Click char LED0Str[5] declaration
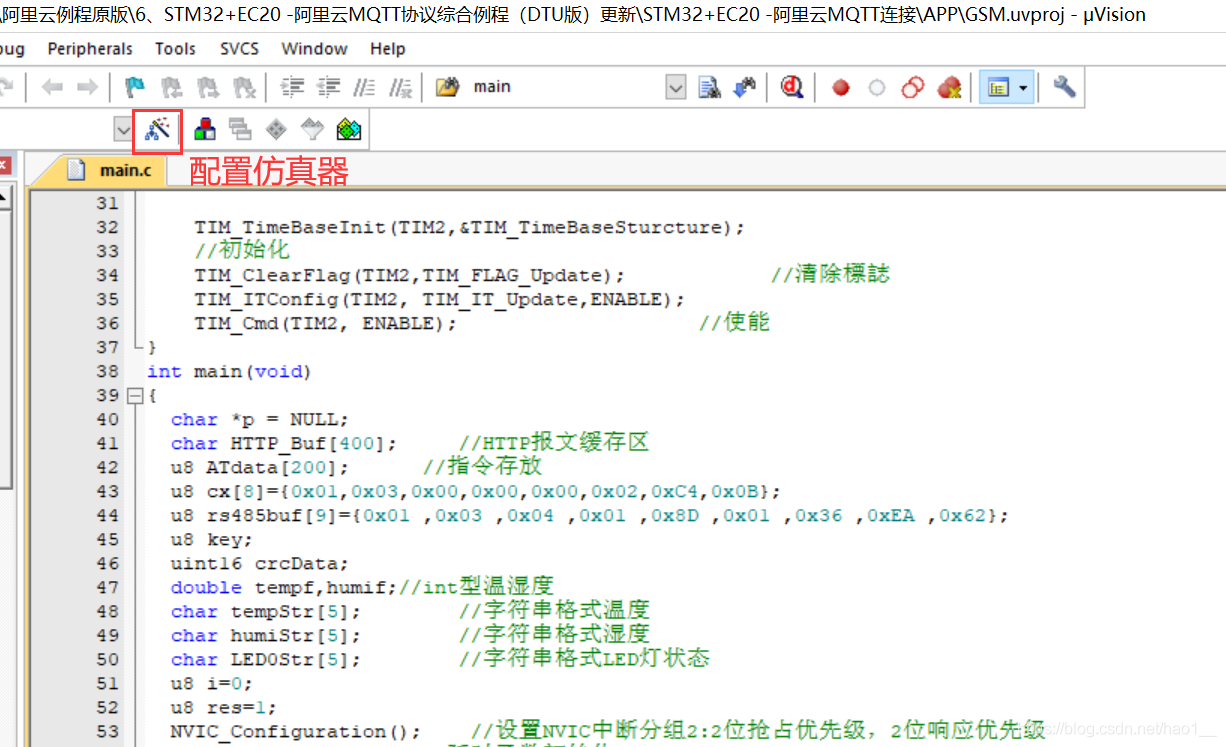1226x747 pixels. (266, 659)
